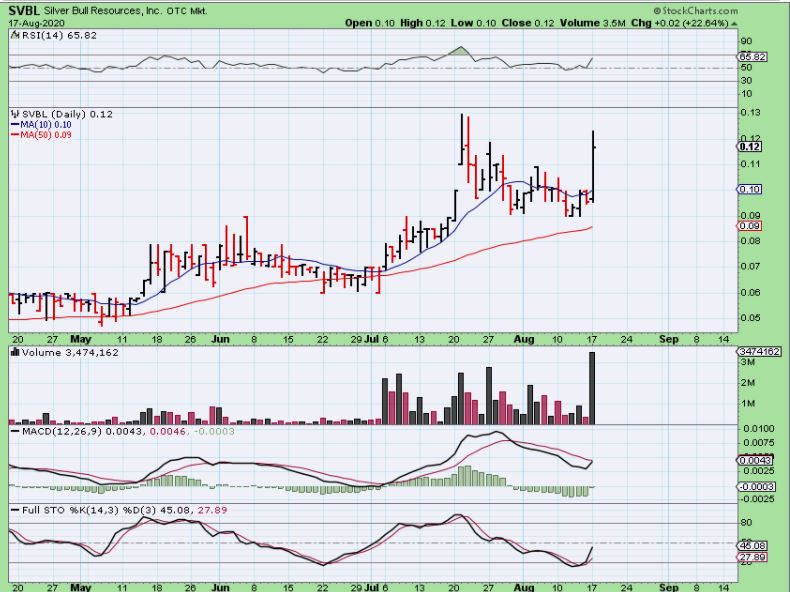This screenshot has height=592, width=790.
Task: Click the MA(10) 0.10 legend entry
Action: 41,124
